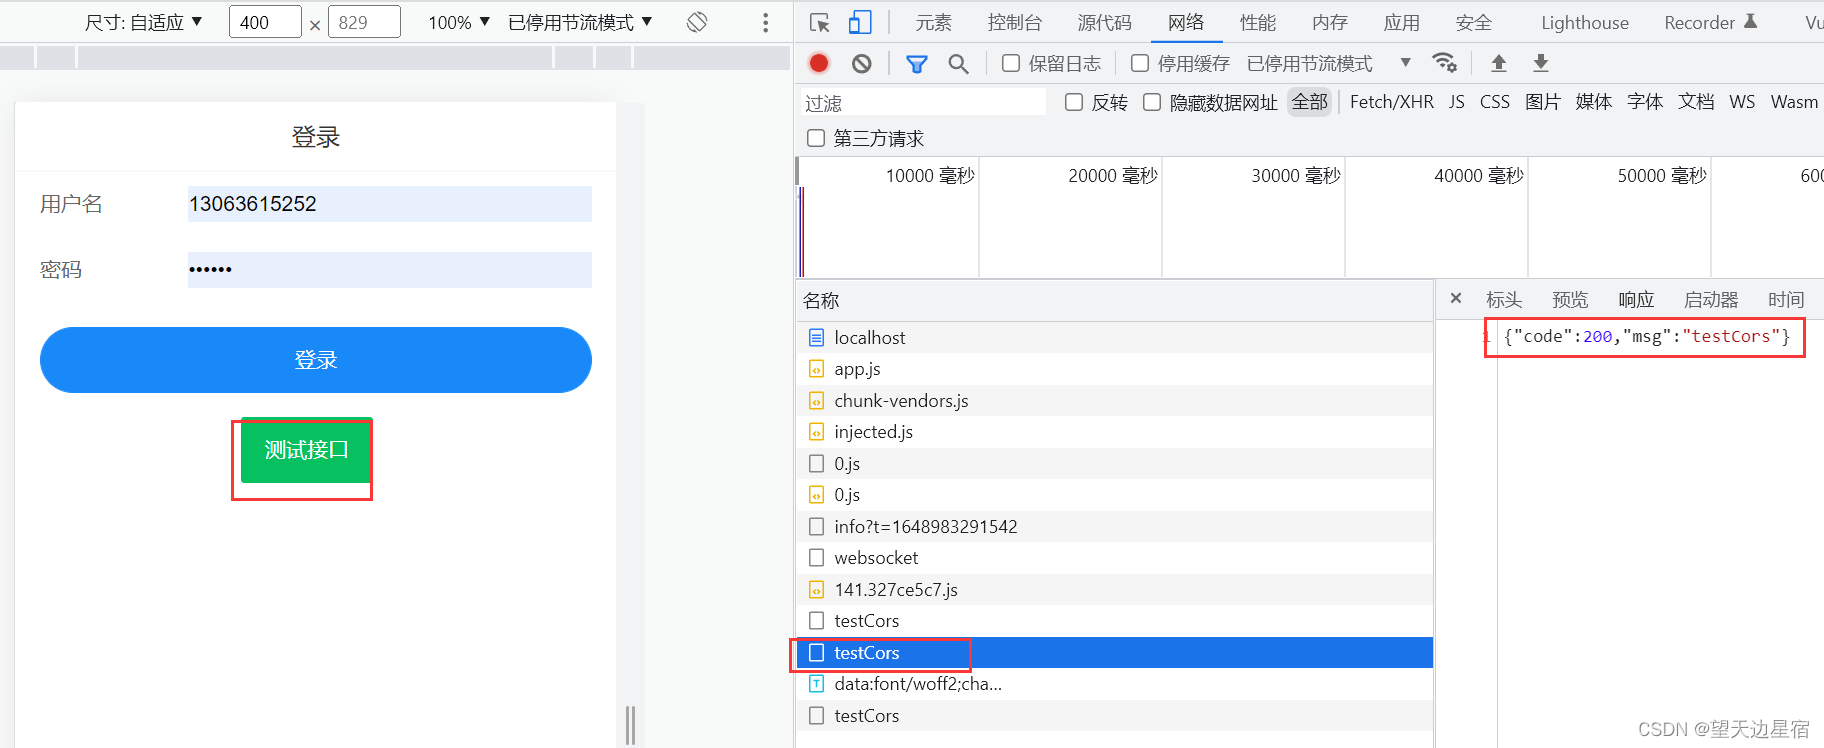1824x748 pixels.
Task: Toggle the network filter funnel icon
Action: pos(916,64)
